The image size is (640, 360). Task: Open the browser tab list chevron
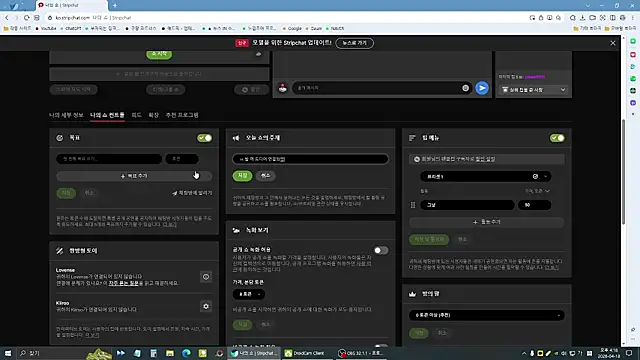(587, 5)
